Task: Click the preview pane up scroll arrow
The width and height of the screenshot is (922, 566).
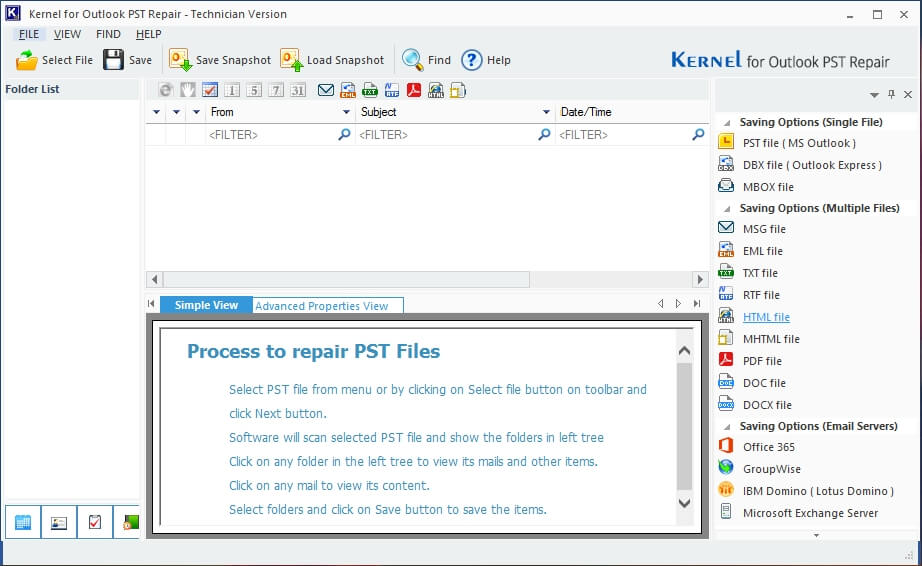Action: [684, 351]
